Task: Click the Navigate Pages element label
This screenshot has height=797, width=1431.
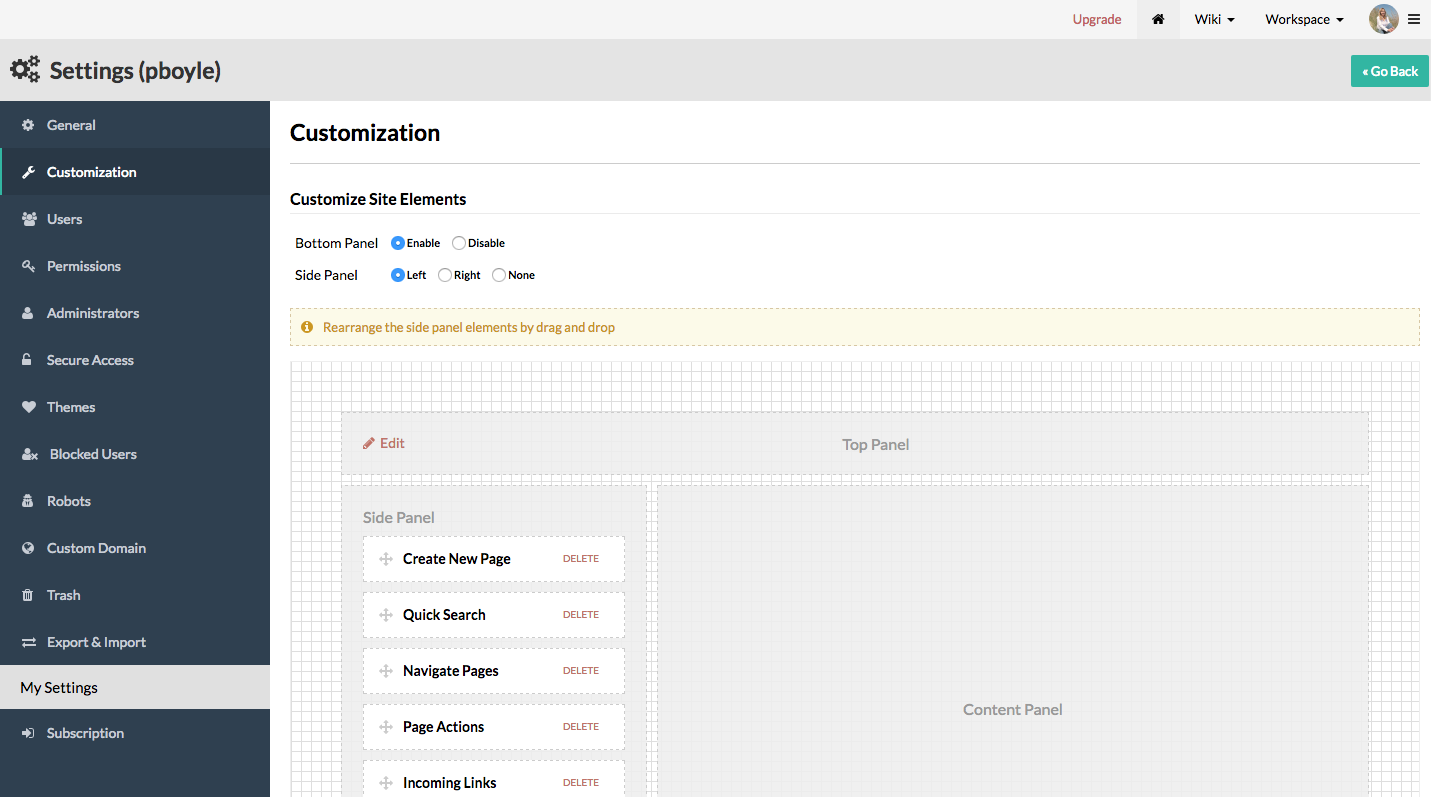Action: pyautogui.click(x=450, y=671)
